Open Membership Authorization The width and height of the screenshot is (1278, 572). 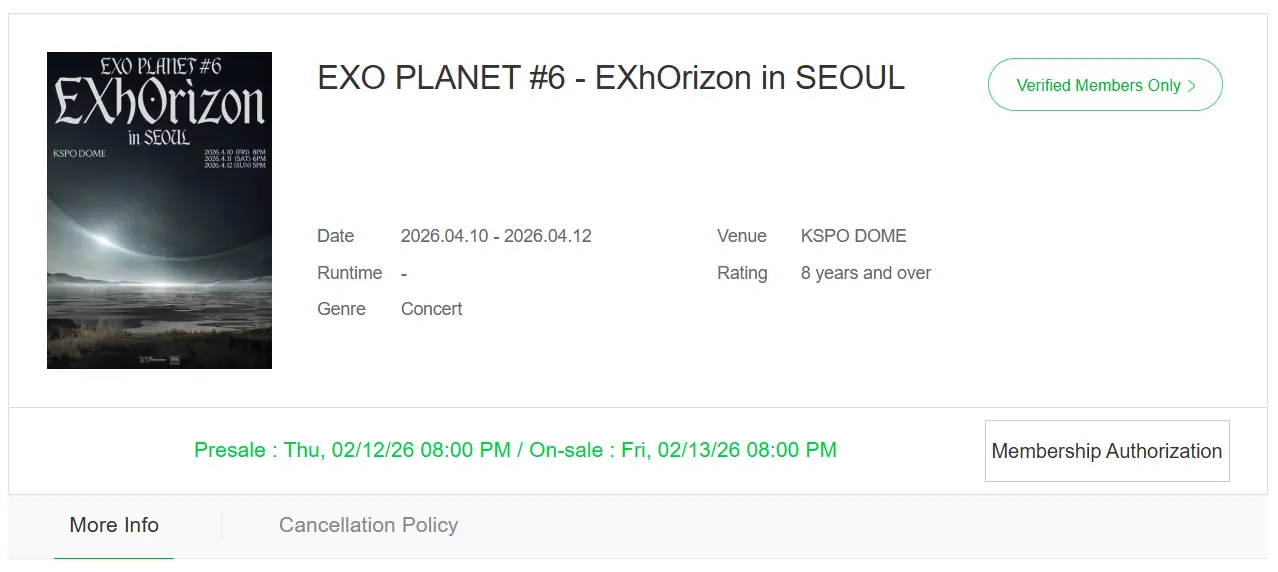pos(1106,451)
